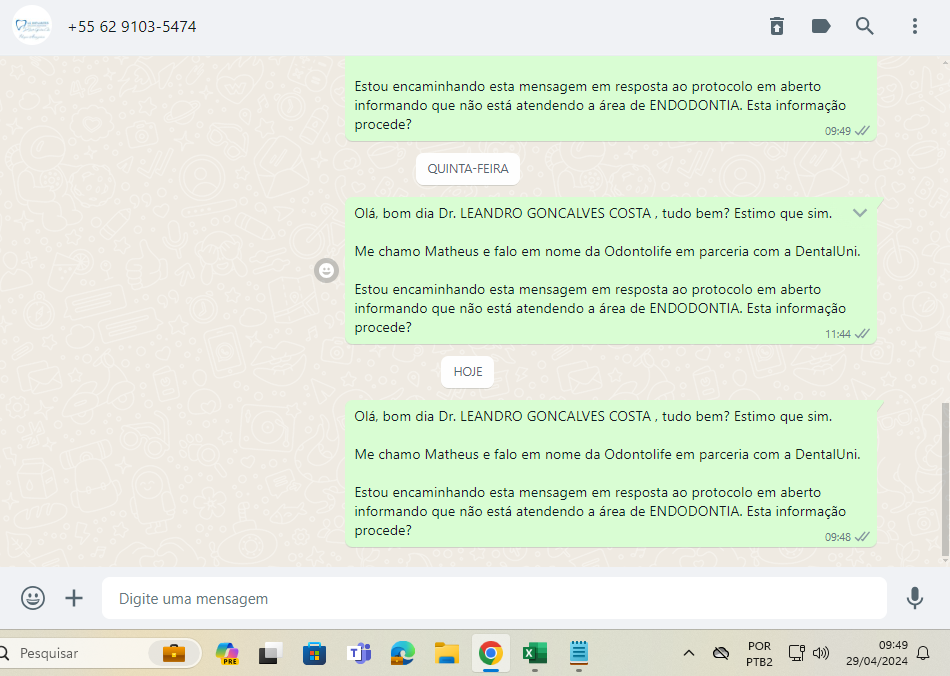The image size is (950, 676).
Task: Click the archive chat icon in header
Action: (x=777, y=27)
